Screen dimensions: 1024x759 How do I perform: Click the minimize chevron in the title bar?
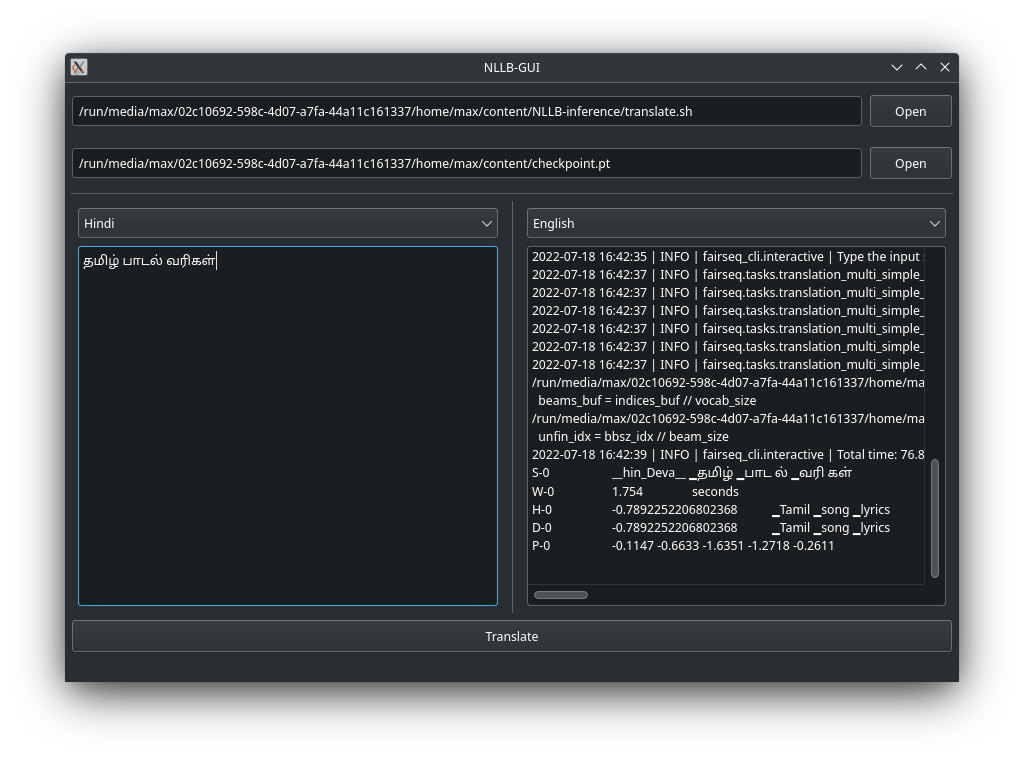pos(897,67)
